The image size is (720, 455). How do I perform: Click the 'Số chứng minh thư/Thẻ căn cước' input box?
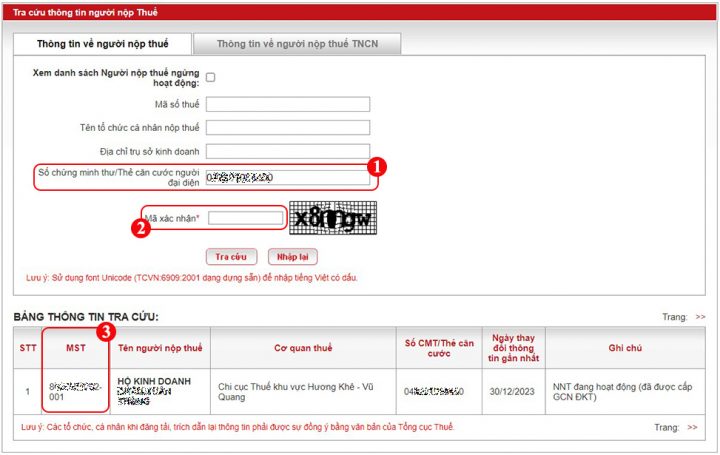[288, 177]
